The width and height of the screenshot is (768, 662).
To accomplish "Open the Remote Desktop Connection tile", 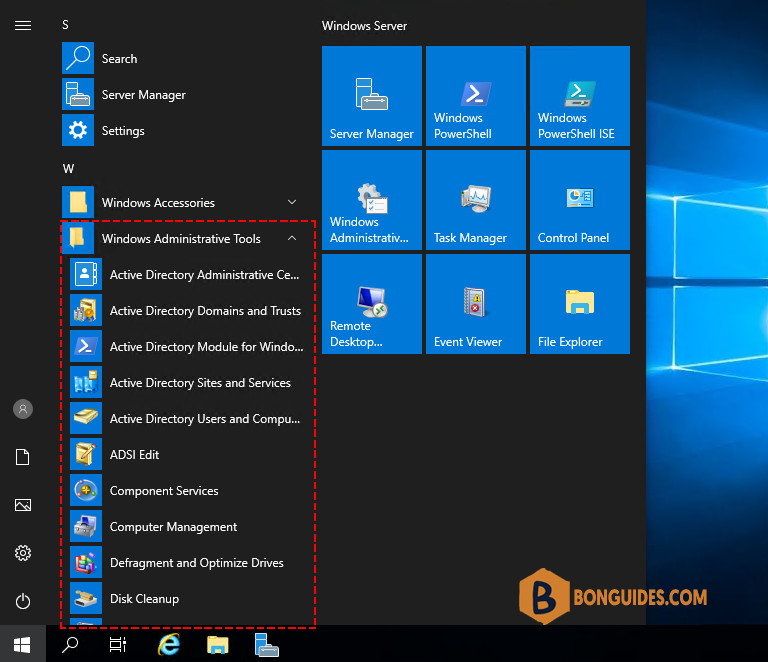I will pyautogui.click(x=372, y=304).
